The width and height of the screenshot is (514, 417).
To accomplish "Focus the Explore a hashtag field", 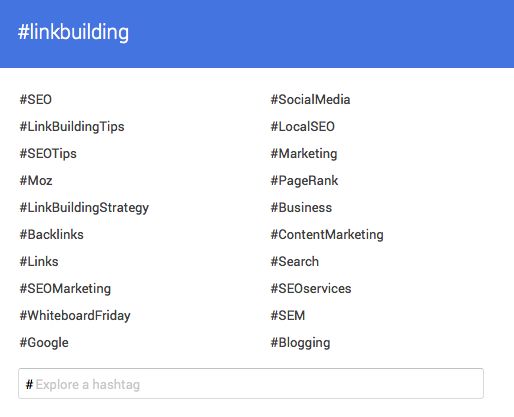I will coord(251,384).
